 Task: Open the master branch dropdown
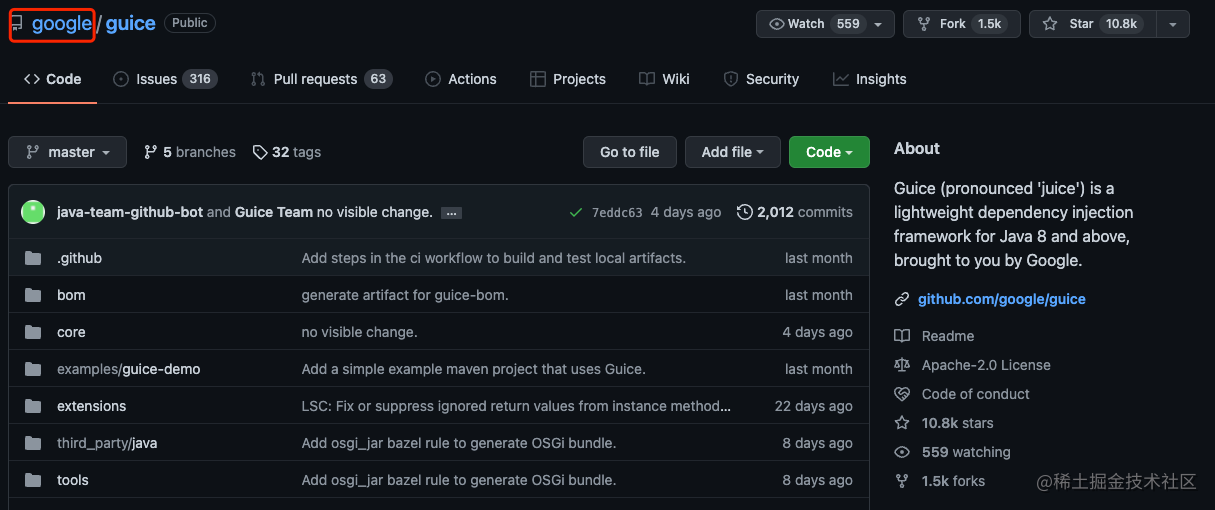click(x=68, y=152)
